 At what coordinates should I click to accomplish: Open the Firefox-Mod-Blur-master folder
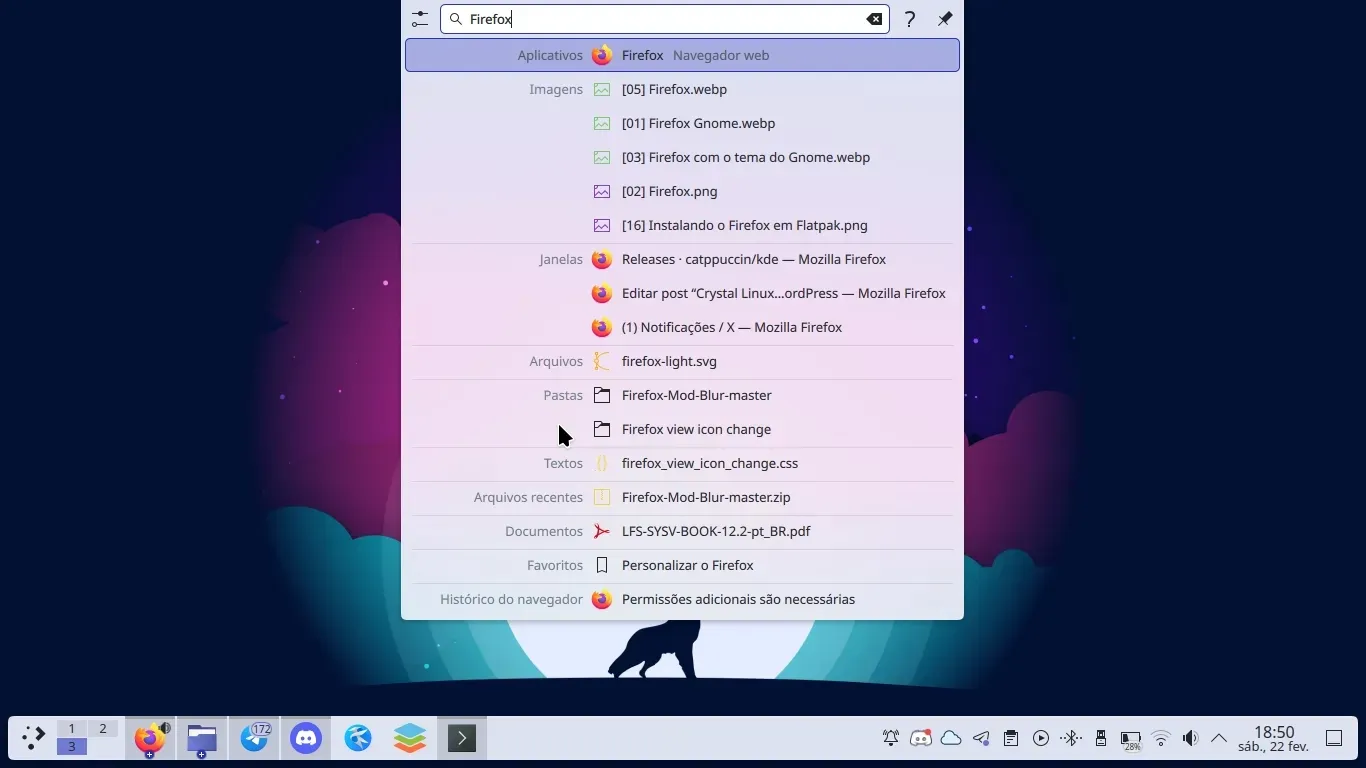(696, 395)
